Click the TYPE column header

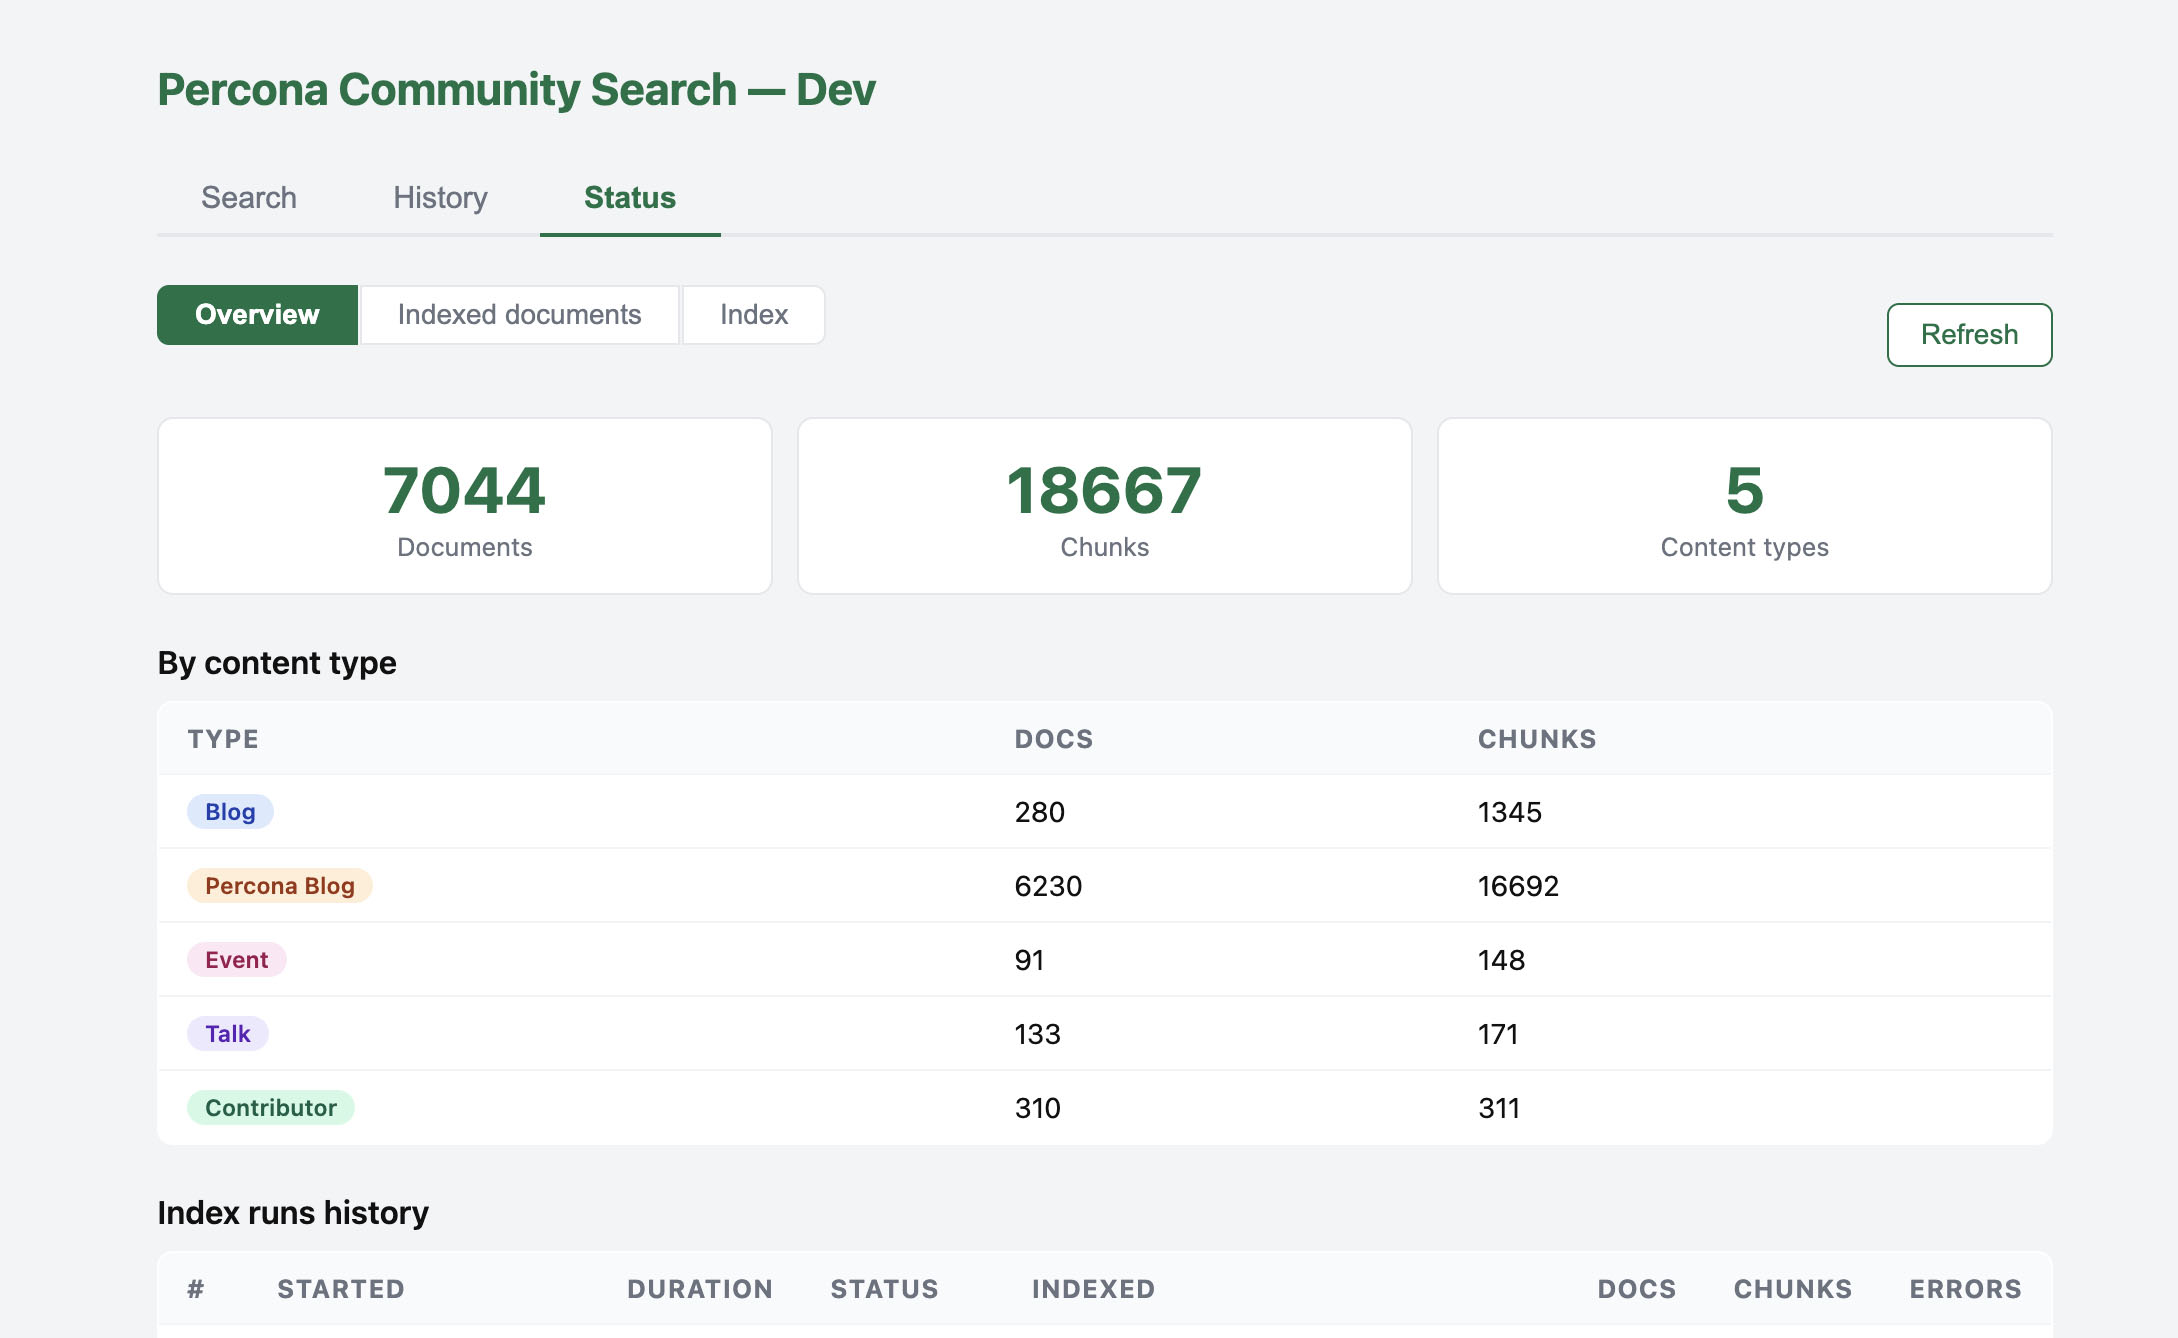click(x=223, y=739)
